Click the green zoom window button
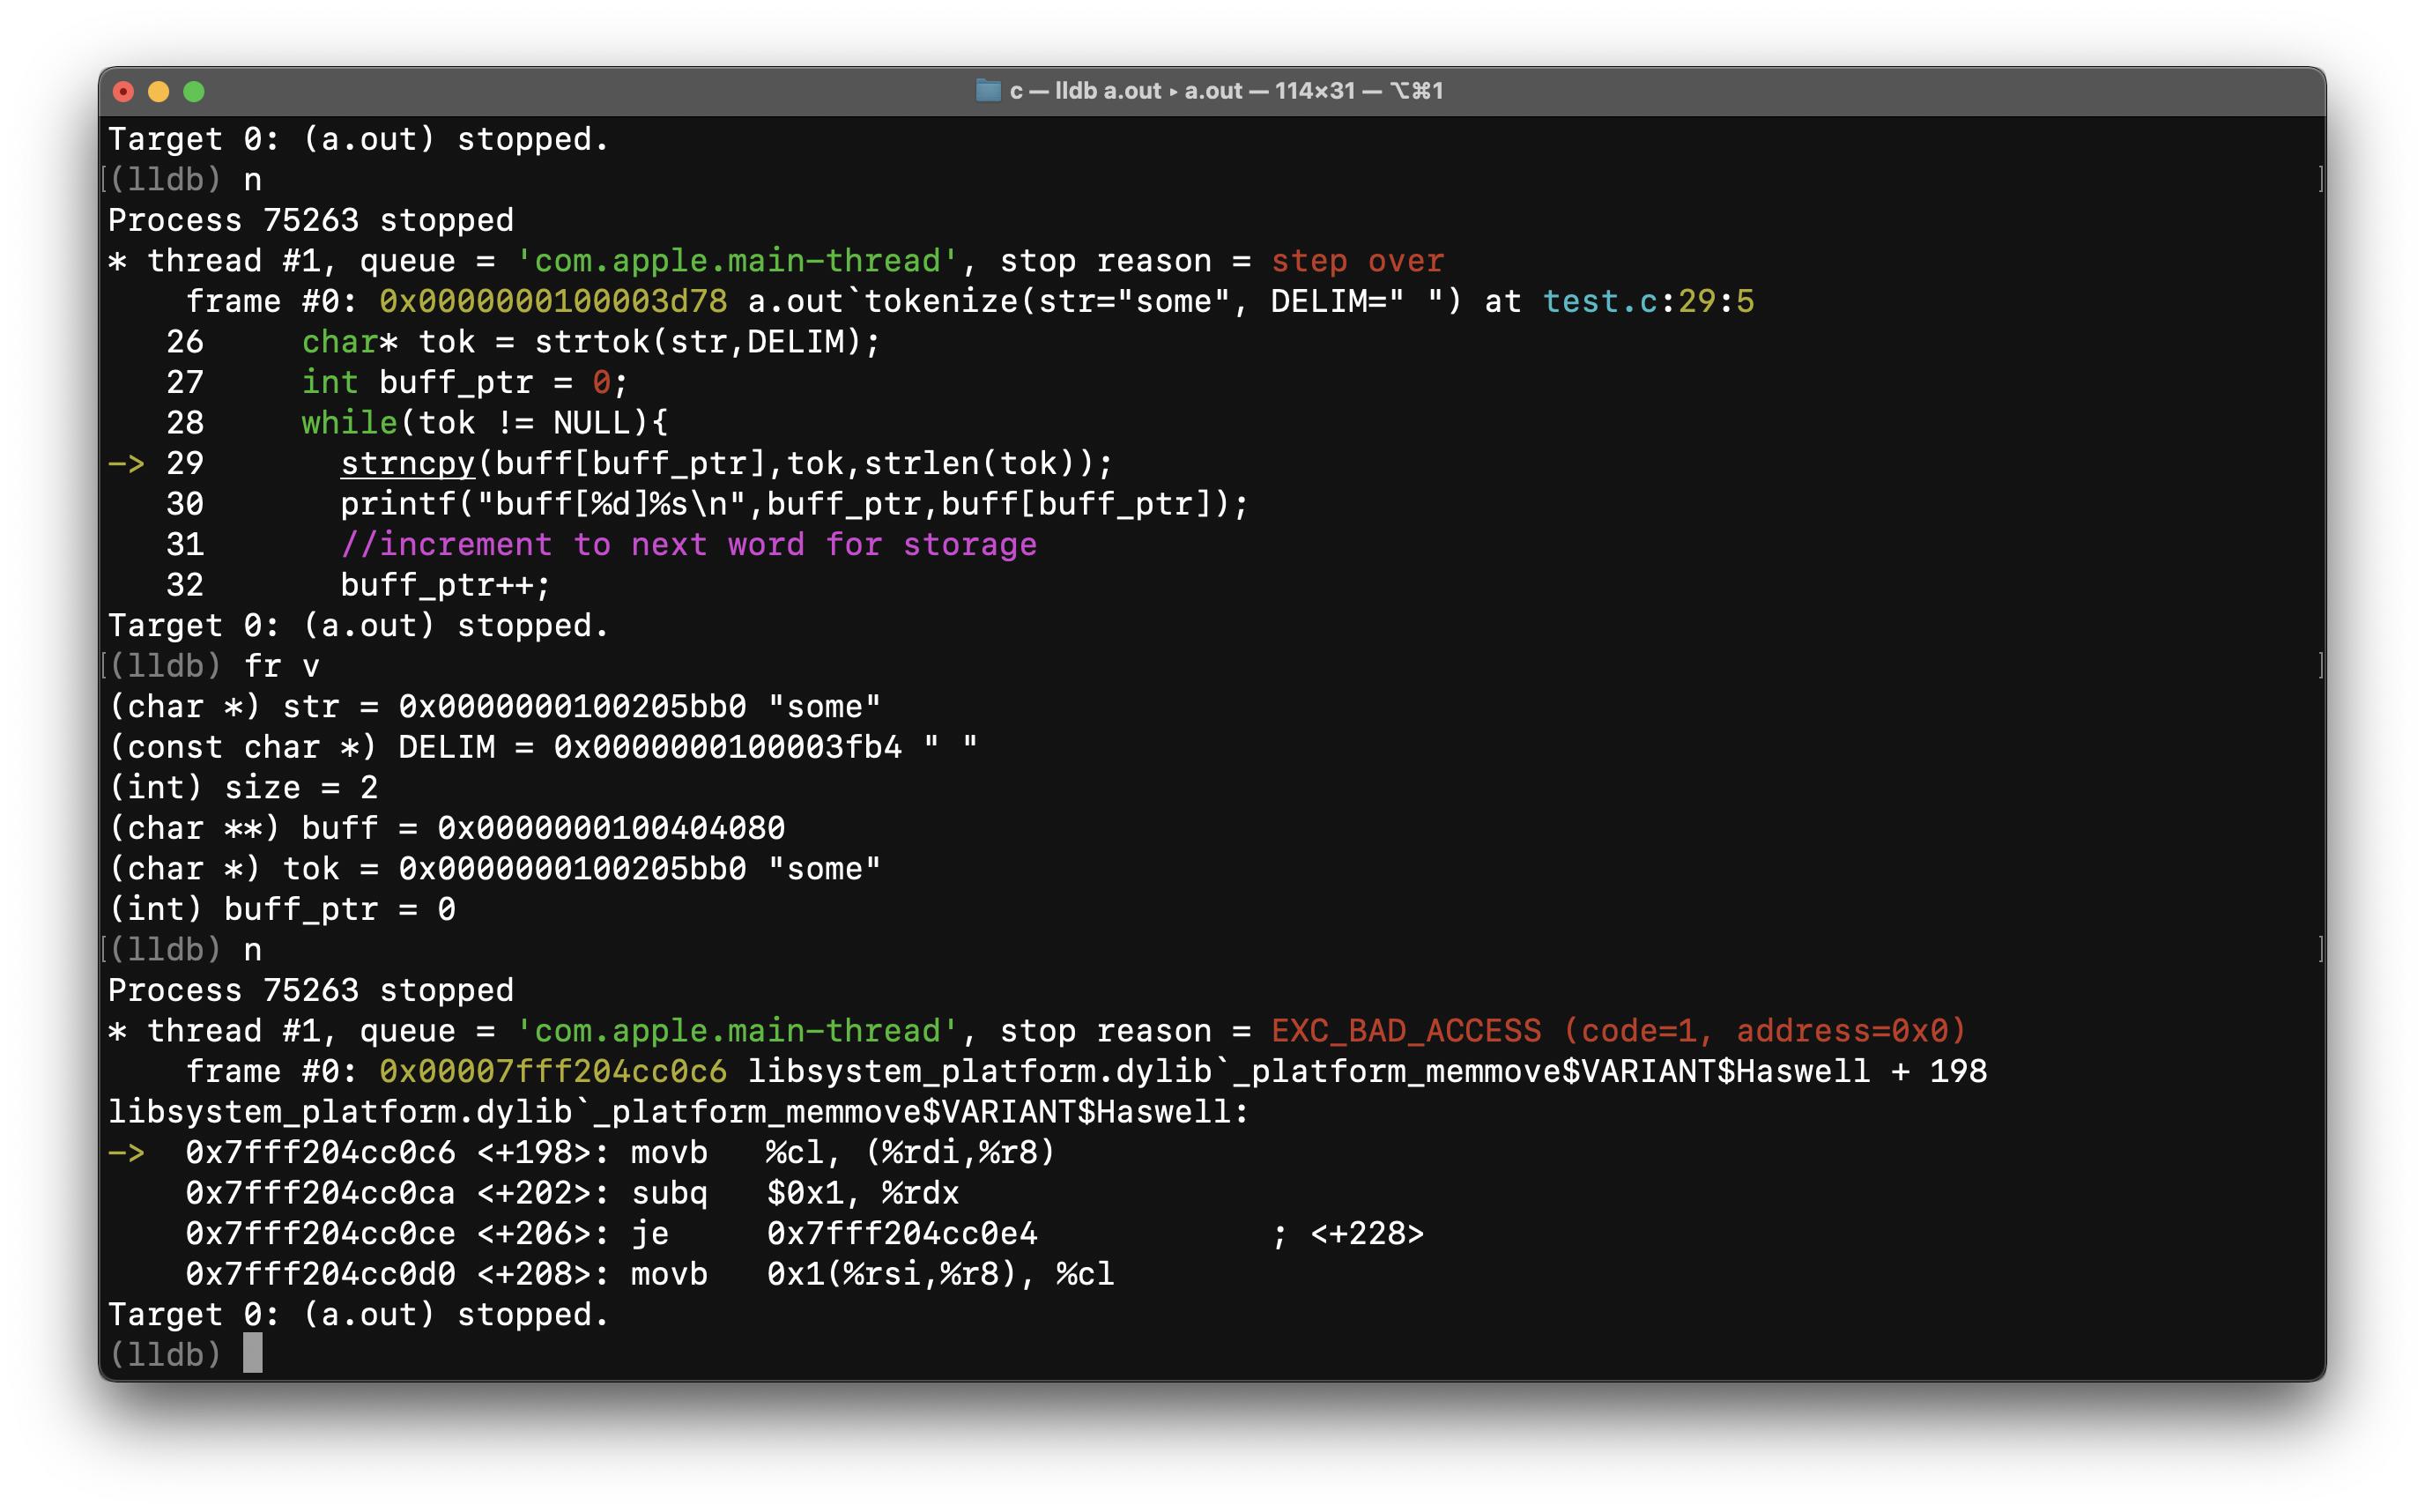This screenshot has height=1512, width=2425. click(x=194, y=92)
